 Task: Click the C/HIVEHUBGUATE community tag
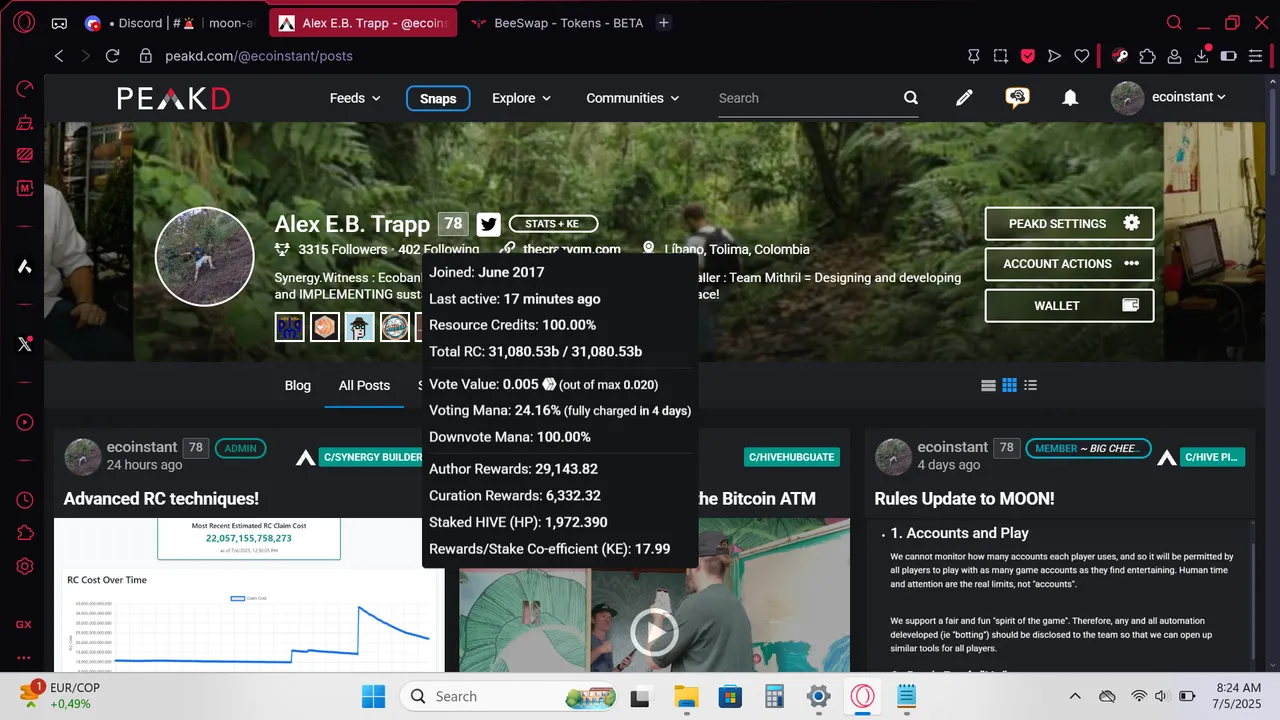pos(792,457)
